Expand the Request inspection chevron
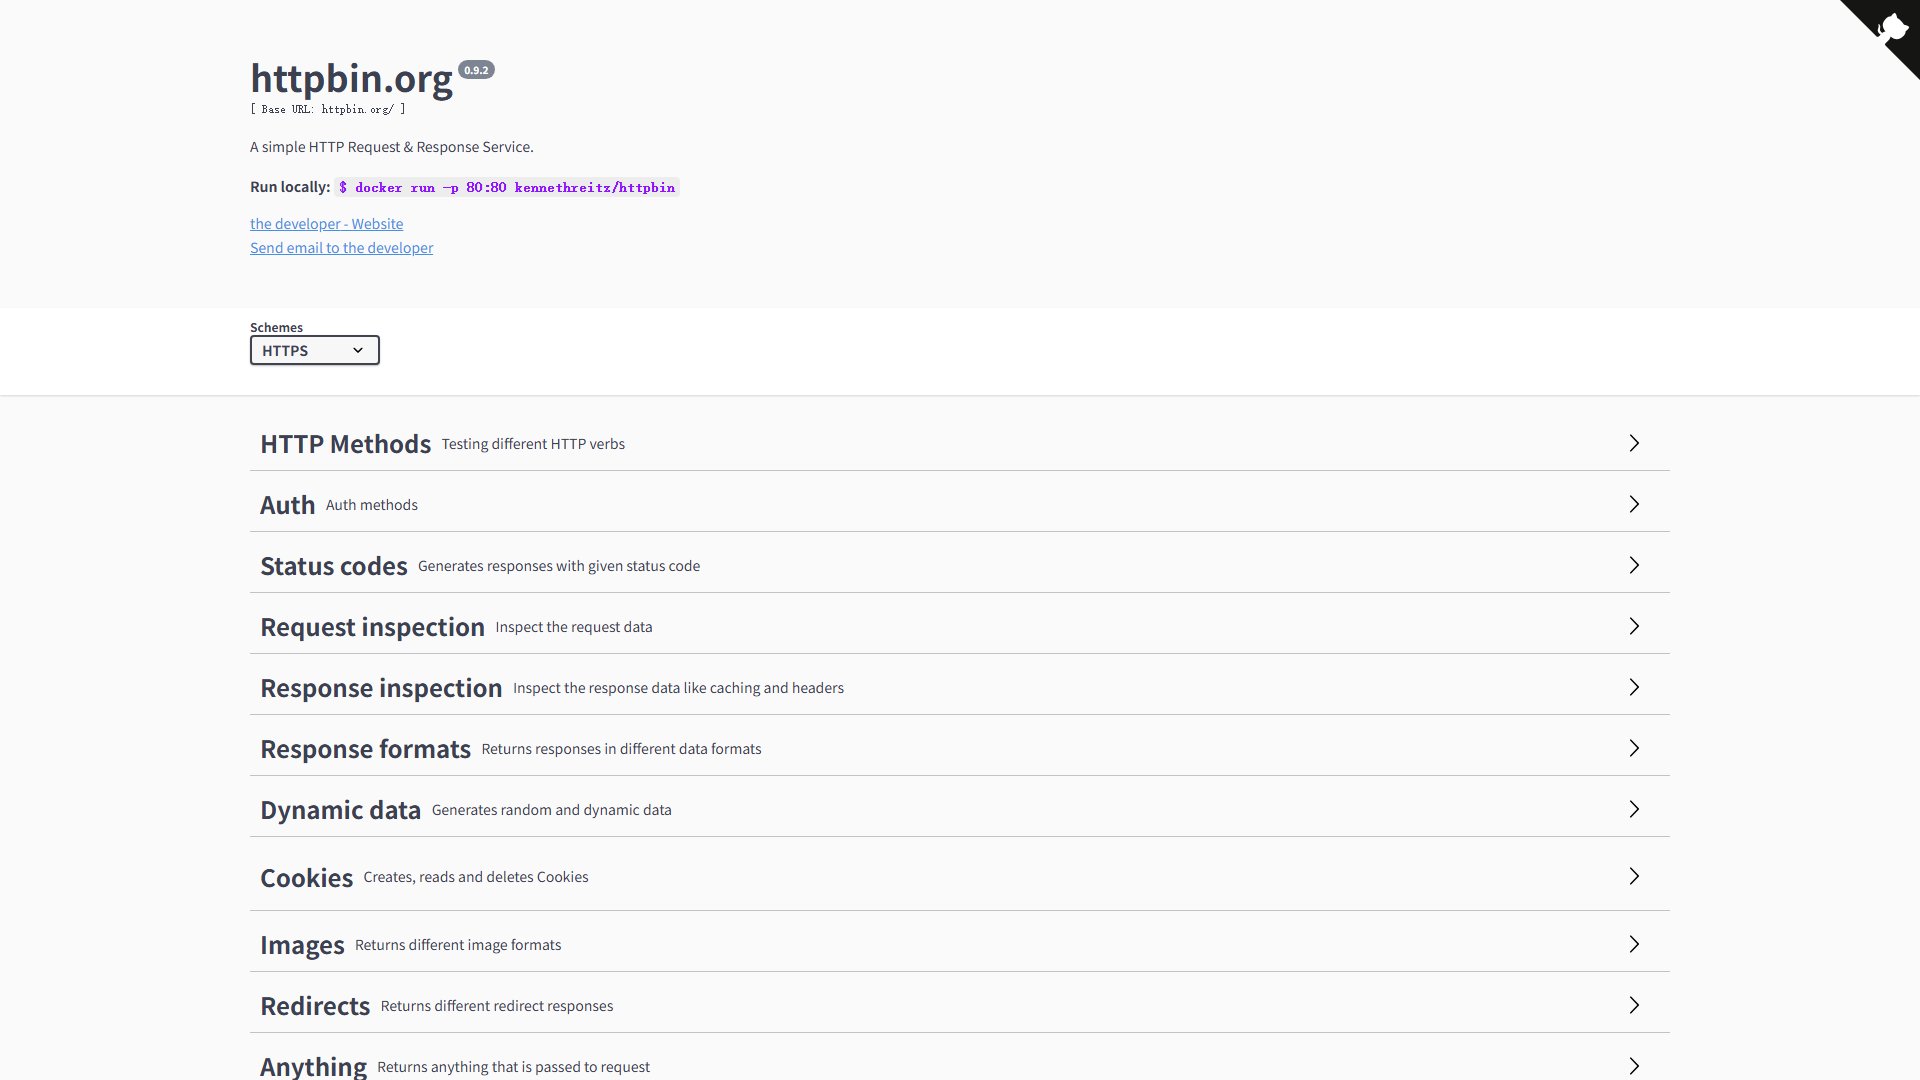This screenshot has height=1080, width=1920. (x=1634, y=626)
